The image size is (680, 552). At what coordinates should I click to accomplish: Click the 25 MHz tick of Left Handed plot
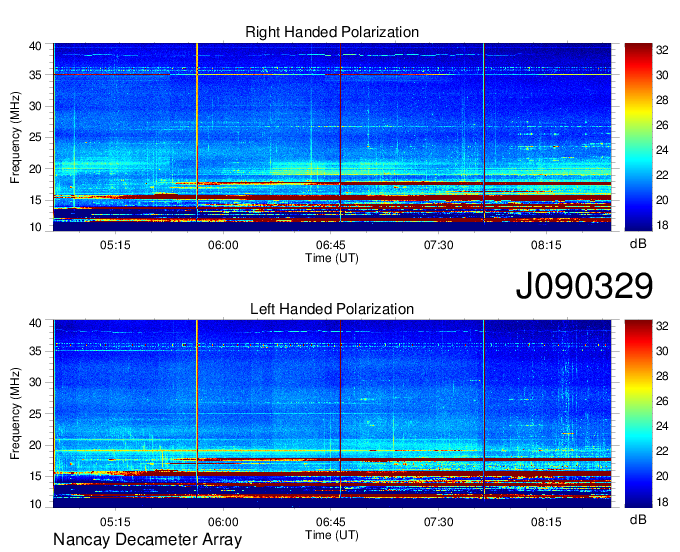tap(36, 414)
